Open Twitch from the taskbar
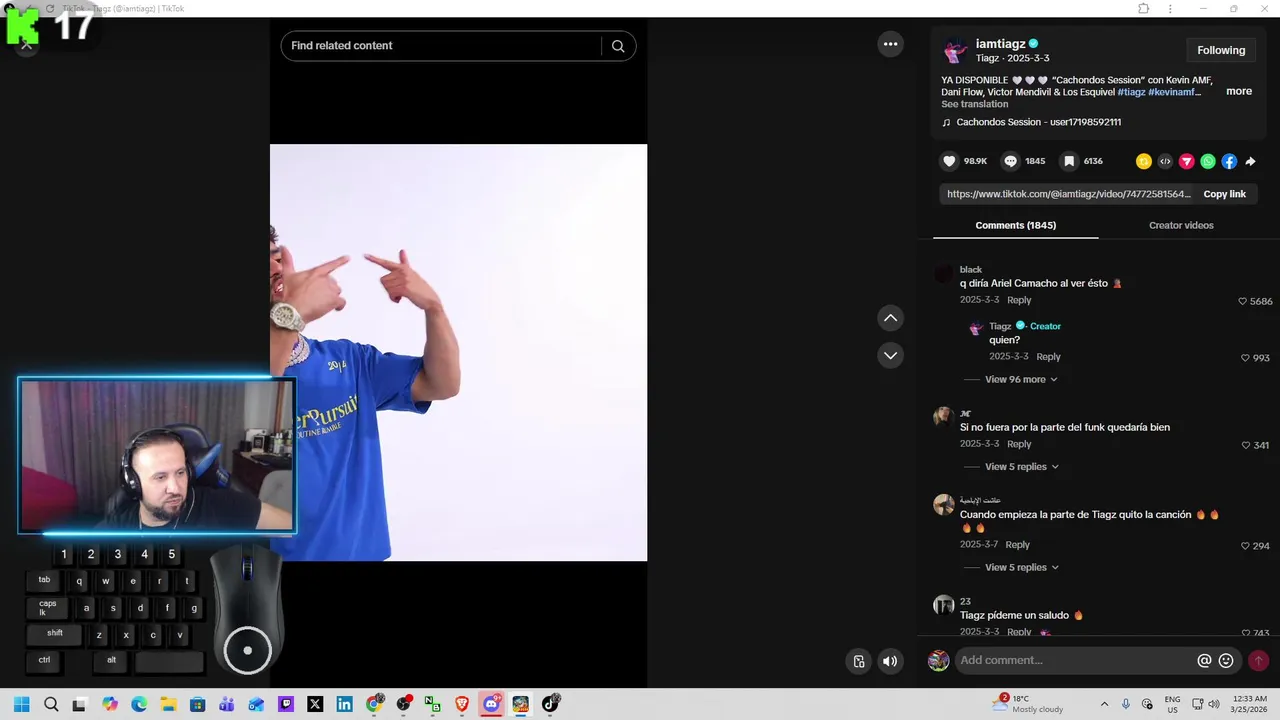This screenshot has width=1280, height=720. pos(285,704)
